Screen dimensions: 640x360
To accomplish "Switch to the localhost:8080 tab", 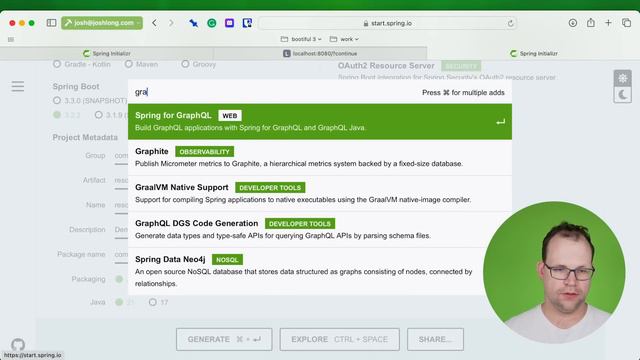I will click(320, 53).
